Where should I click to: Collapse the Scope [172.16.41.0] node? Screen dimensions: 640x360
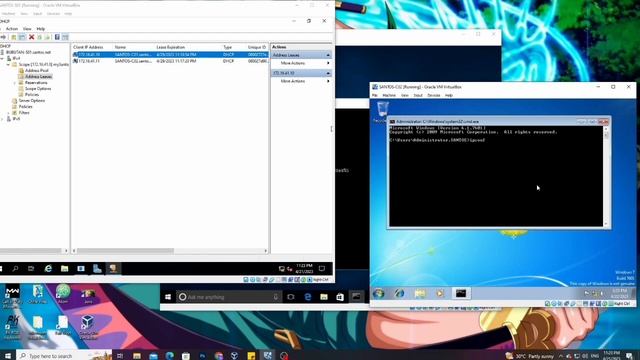(8, 64)
